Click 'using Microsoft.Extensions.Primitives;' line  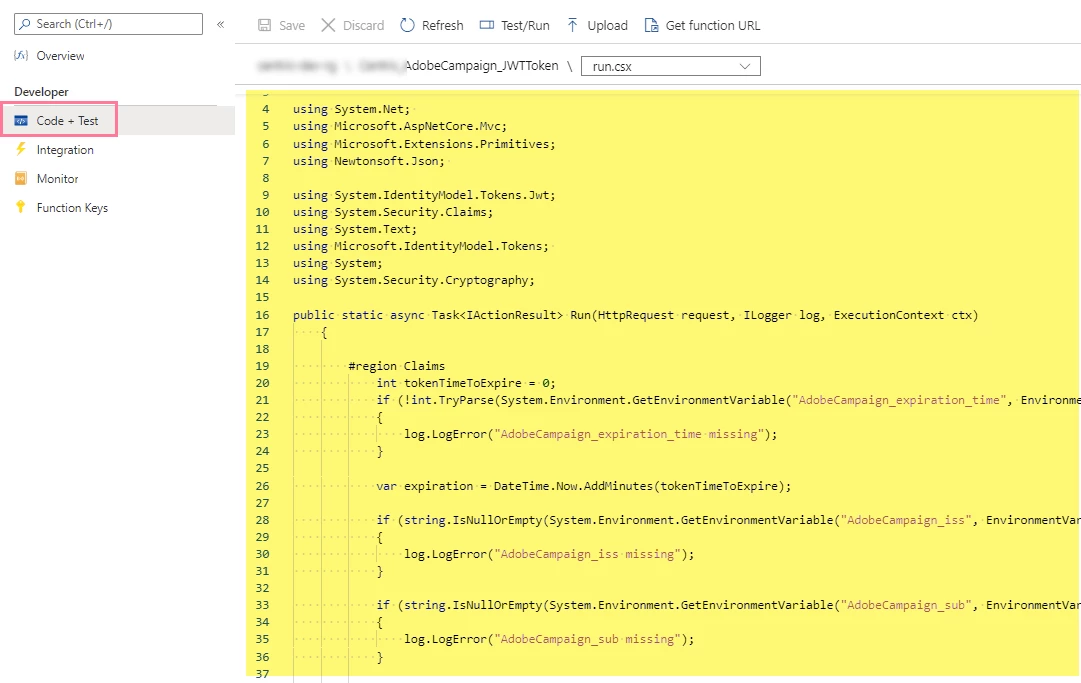[x=424, y=144]
